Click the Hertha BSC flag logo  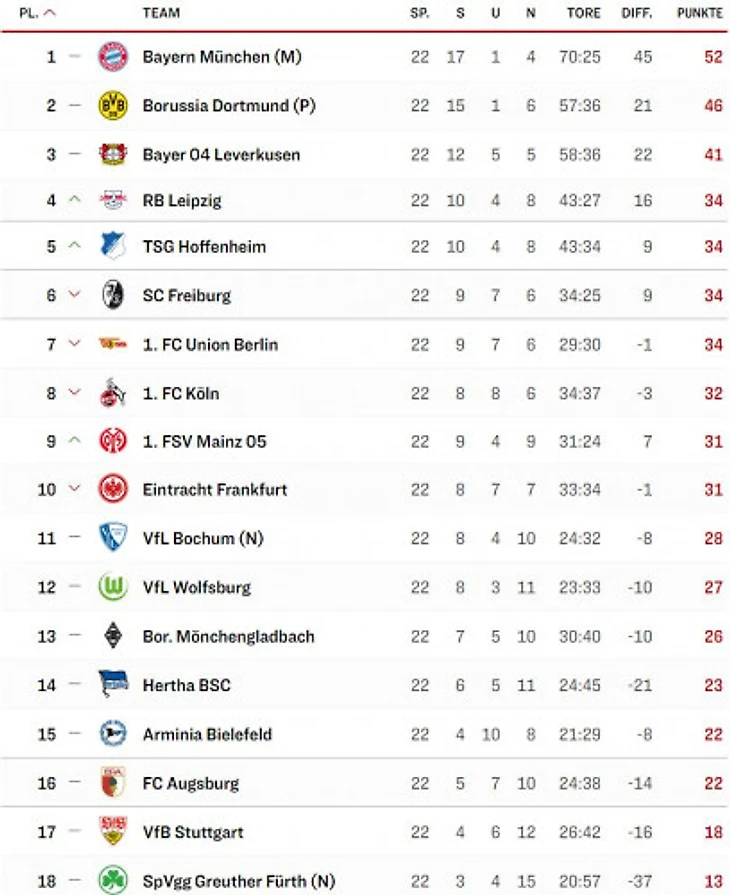[x=113, y=684]
